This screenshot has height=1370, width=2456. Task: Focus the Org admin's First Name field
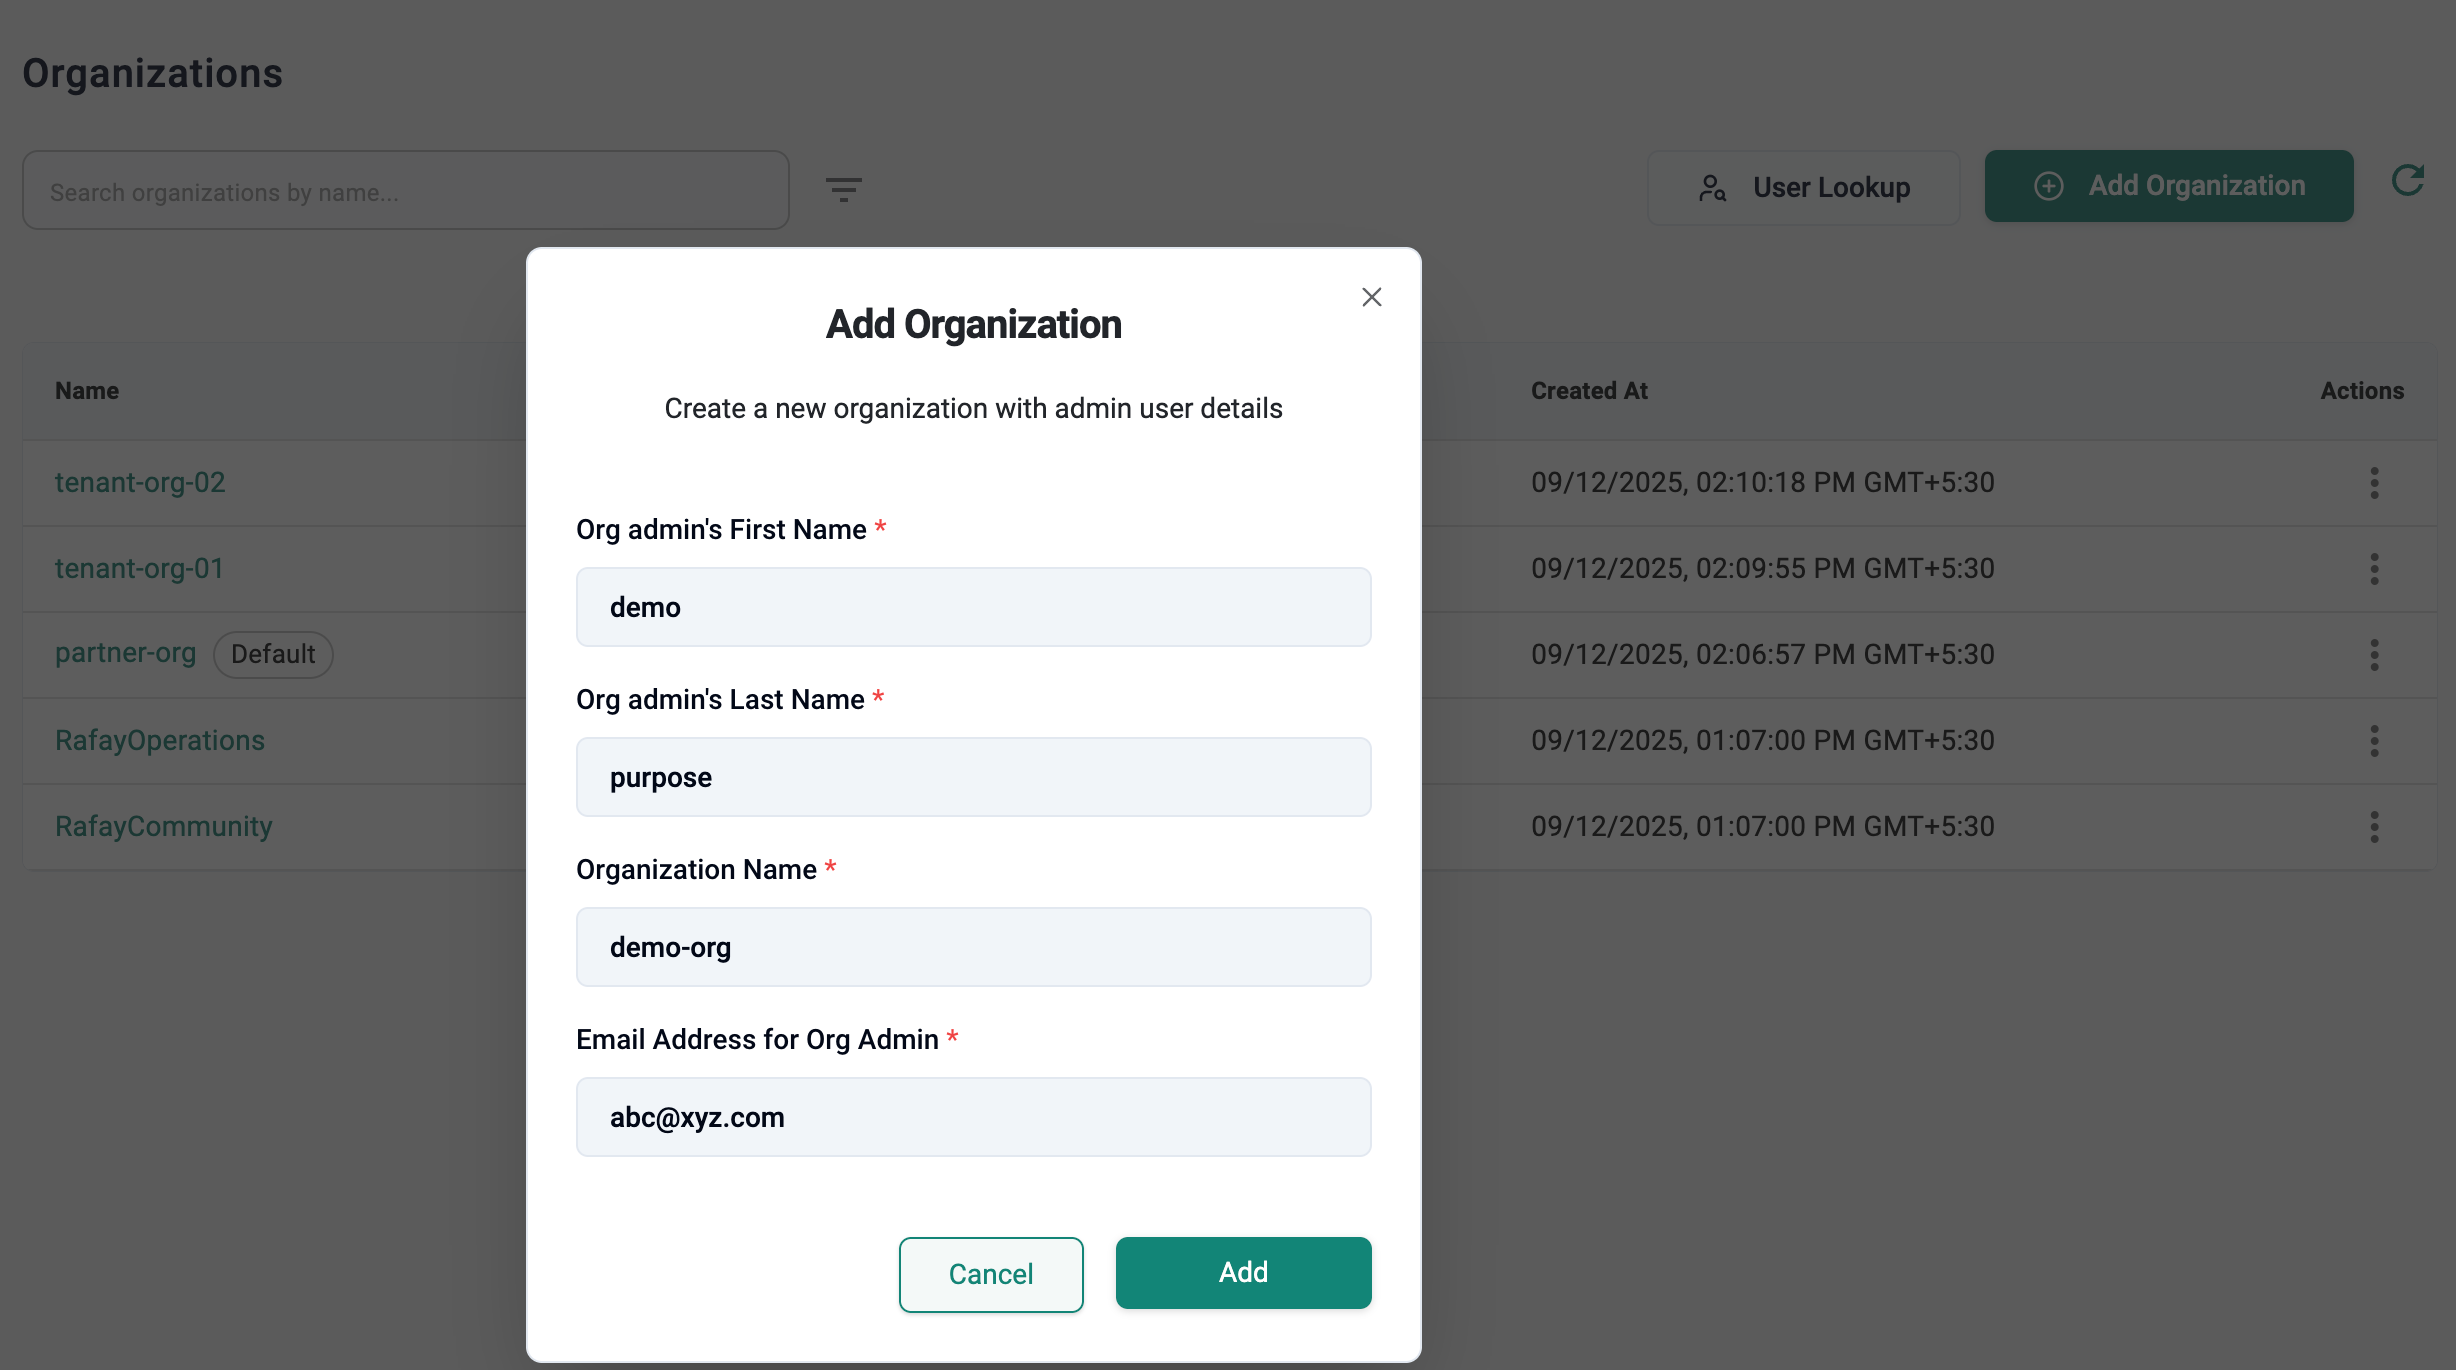(973, 607)
